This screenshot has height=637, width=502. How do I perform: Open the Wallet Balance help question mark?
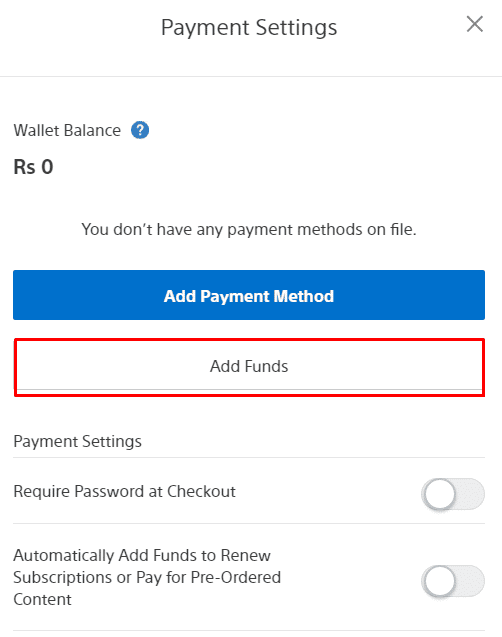click(140, 130)
